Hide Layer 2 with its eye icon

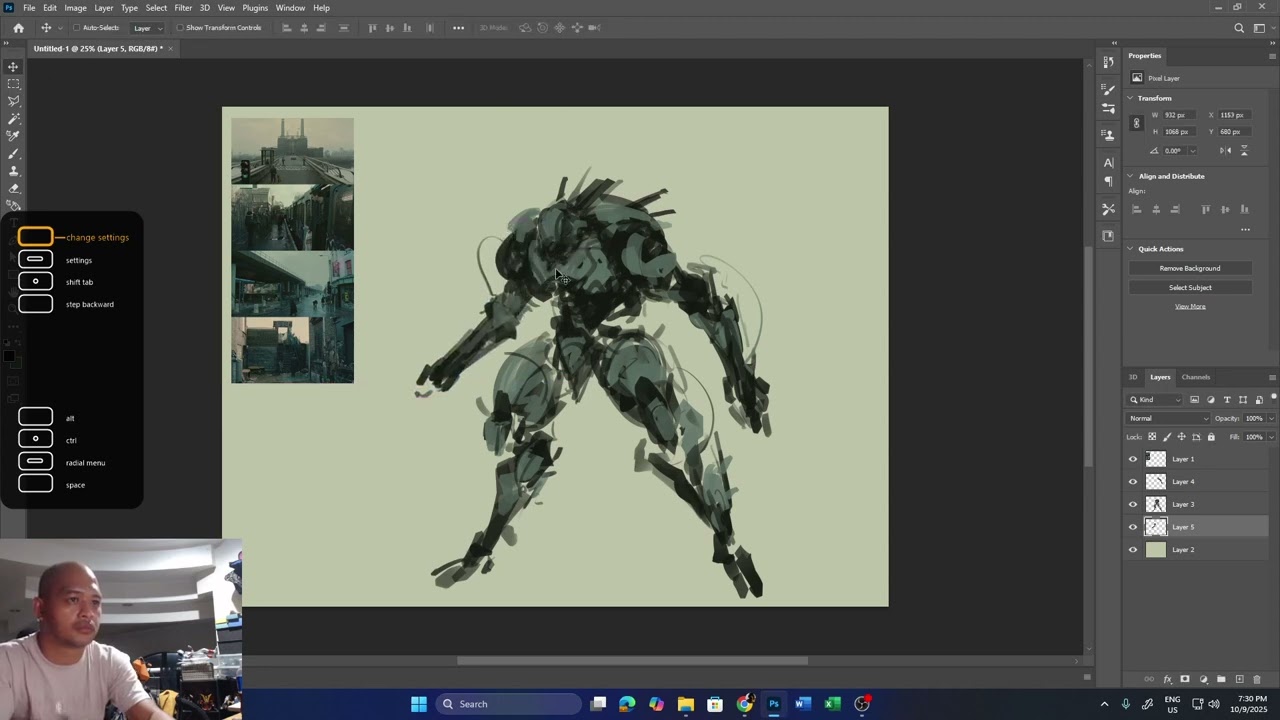point(1133,550)
